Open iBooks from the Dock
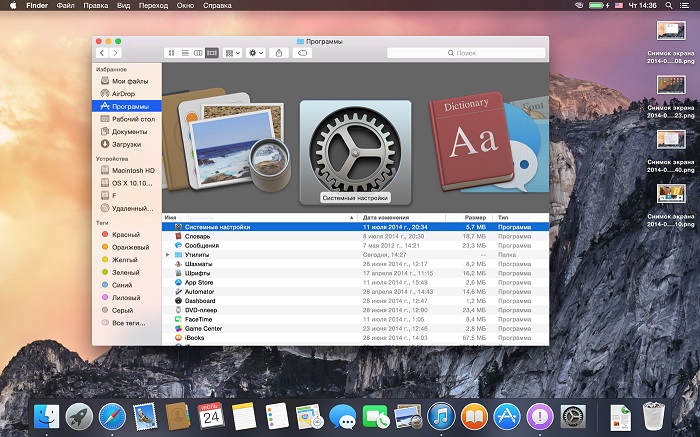Viewport: 700px width, 437px height. point(474,417)
